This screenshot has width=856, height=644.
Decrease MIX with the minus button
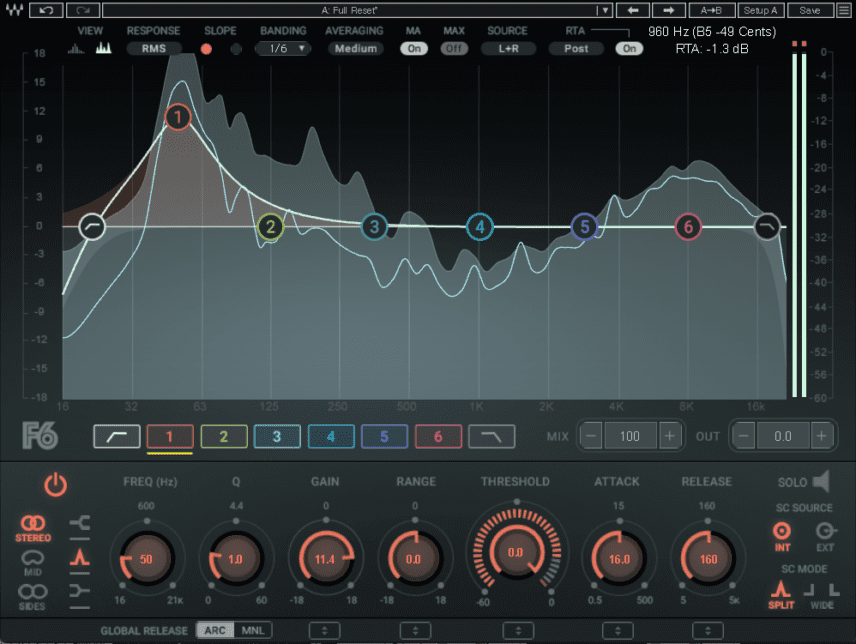(x=591, y=436)
